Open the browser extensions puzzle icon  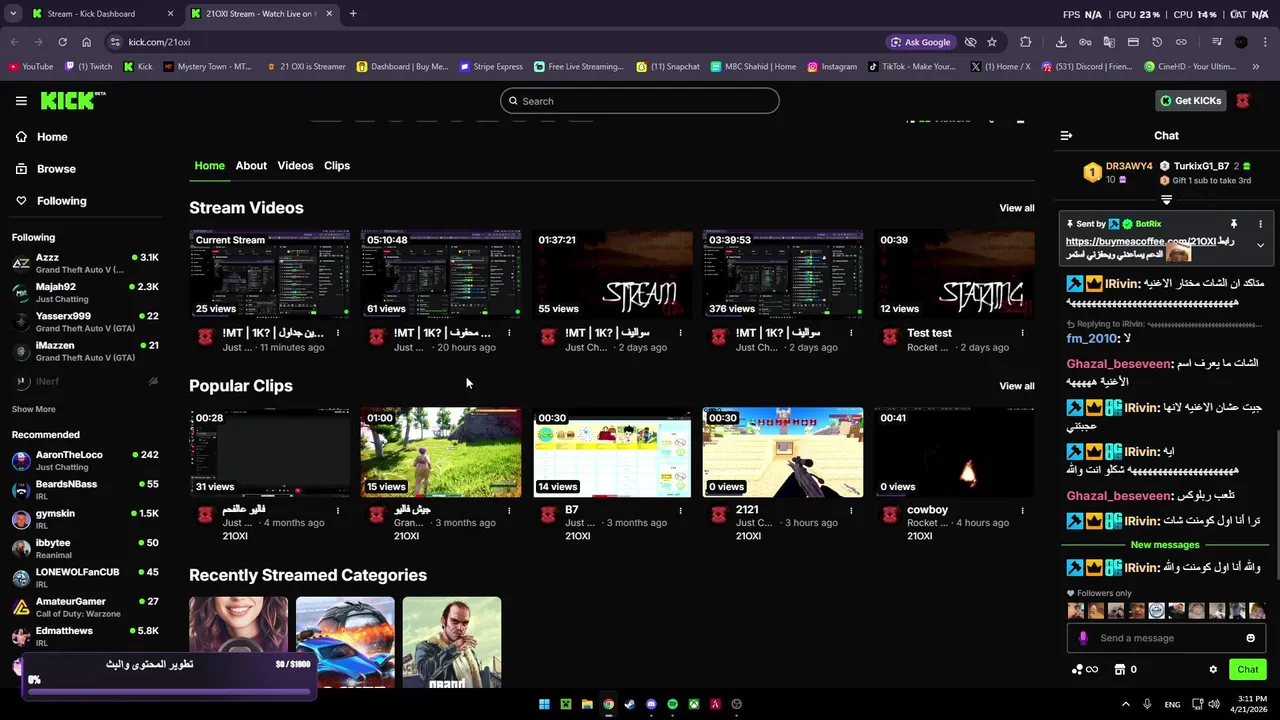[1025, 42]
